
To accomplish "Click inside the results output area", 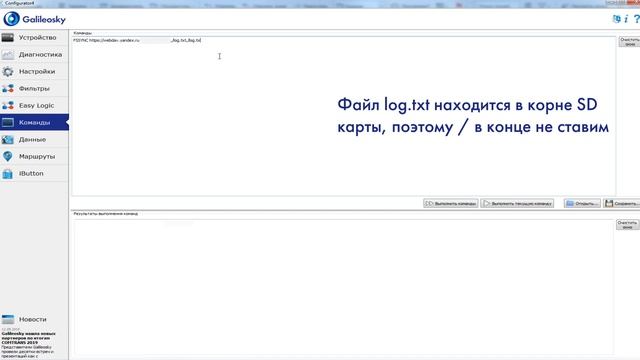I will tap(343, 287).
